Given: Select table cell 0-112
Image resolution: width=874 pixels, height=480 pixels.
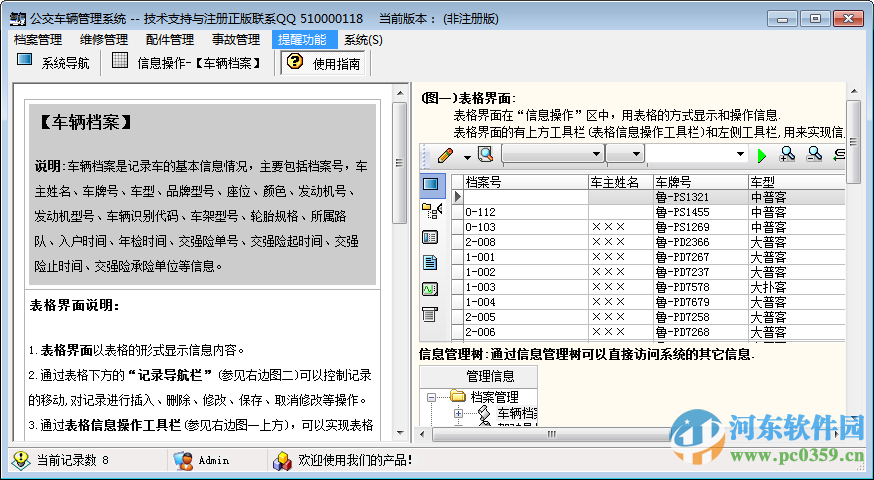Looking at the screenshot, I should [x=526, y=212].
